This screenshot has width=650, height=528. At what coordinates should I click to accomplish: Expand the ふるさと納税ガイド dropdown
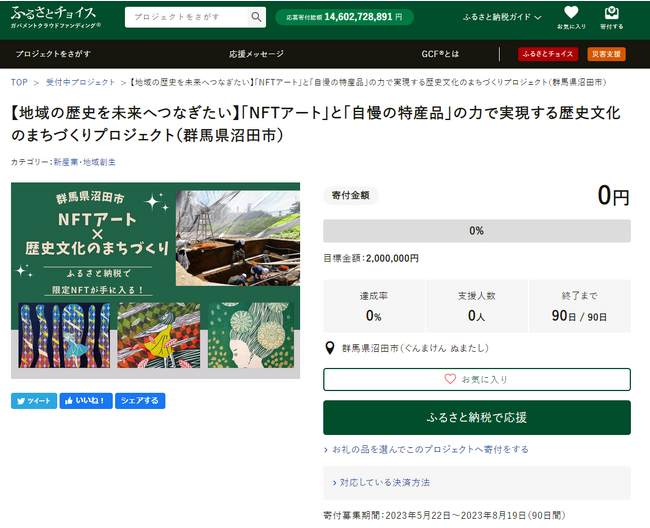[502, 18]
